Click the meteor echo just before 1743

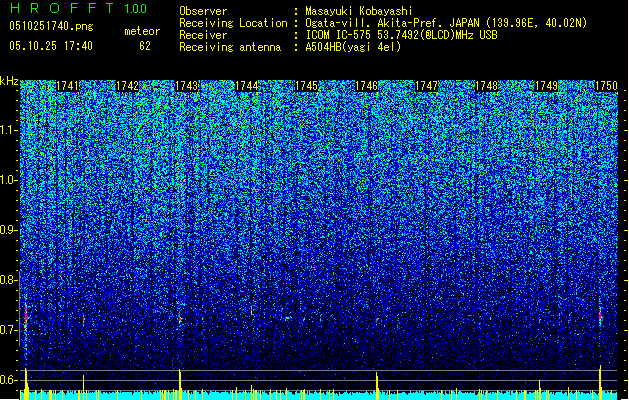tap(180, 319)
